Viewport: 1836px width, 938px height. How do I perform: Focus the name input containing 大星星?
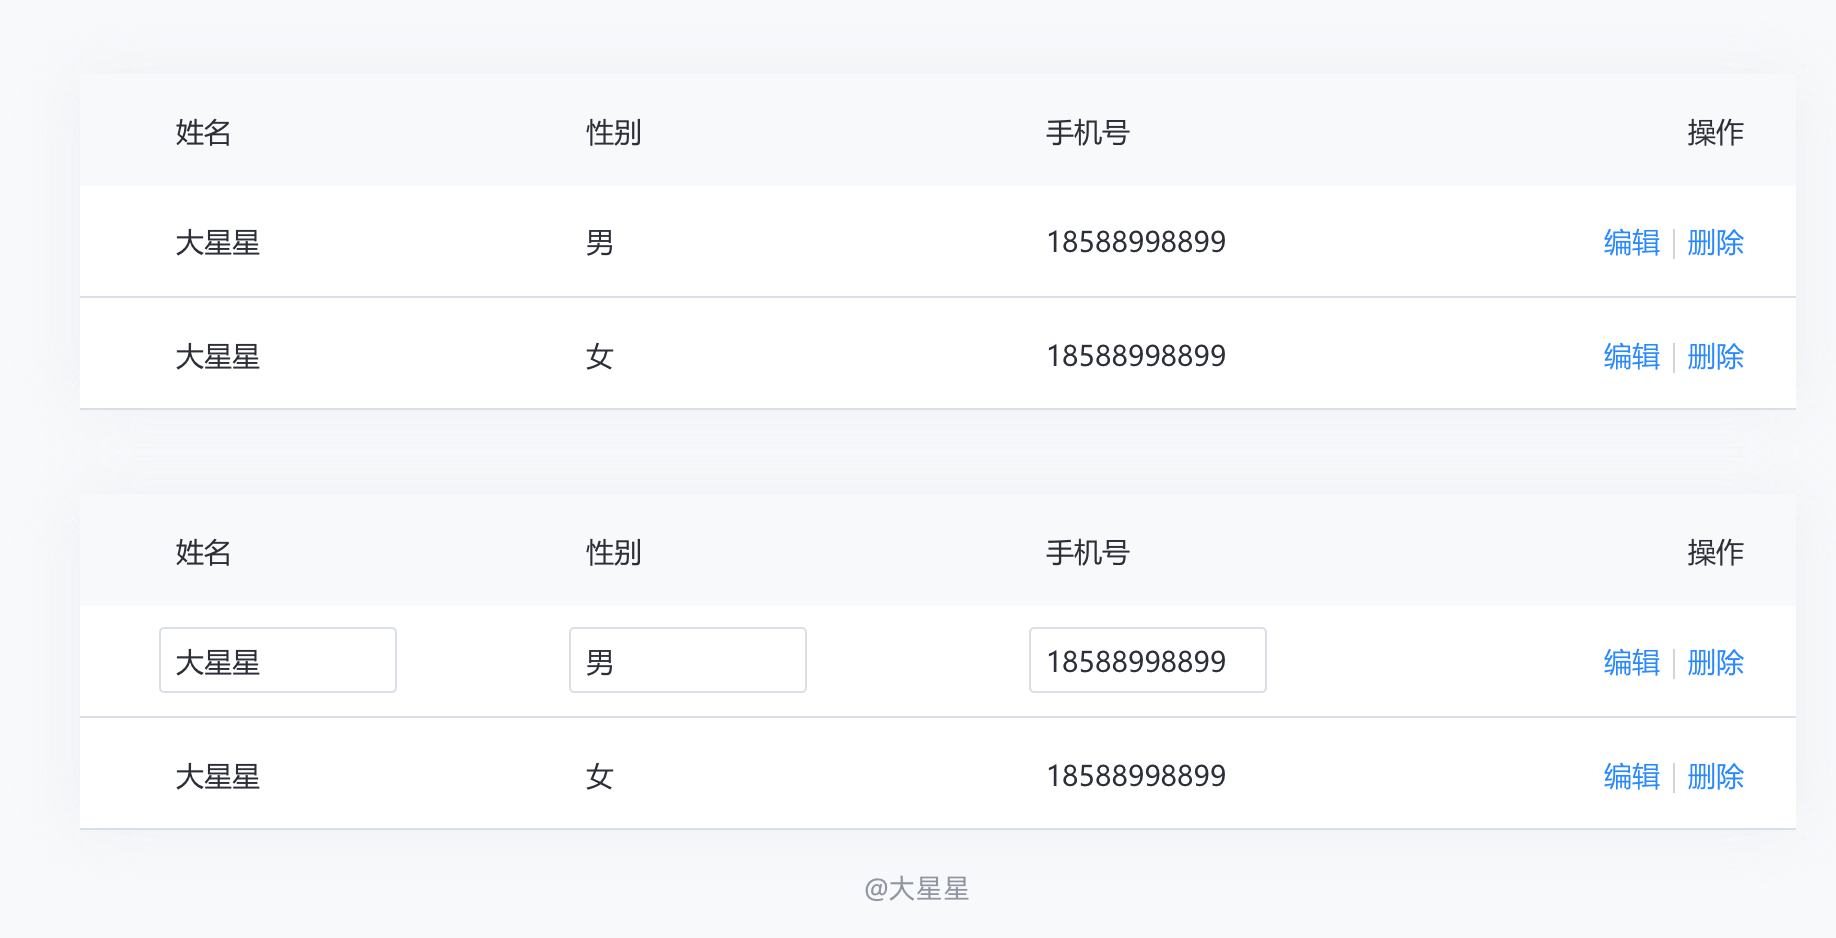(278, 660)
